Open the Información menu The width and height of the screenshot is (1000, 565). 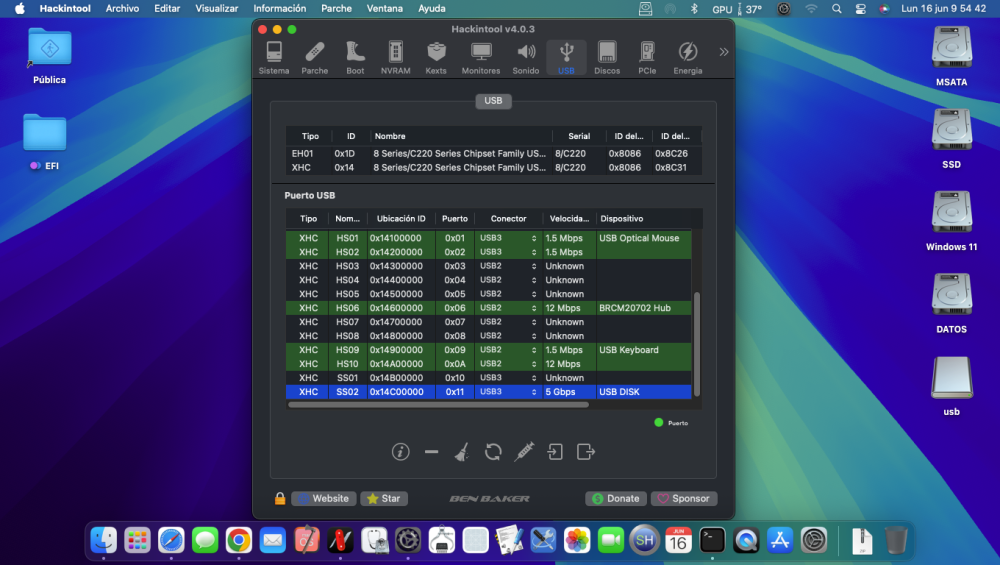click(279, 8)
